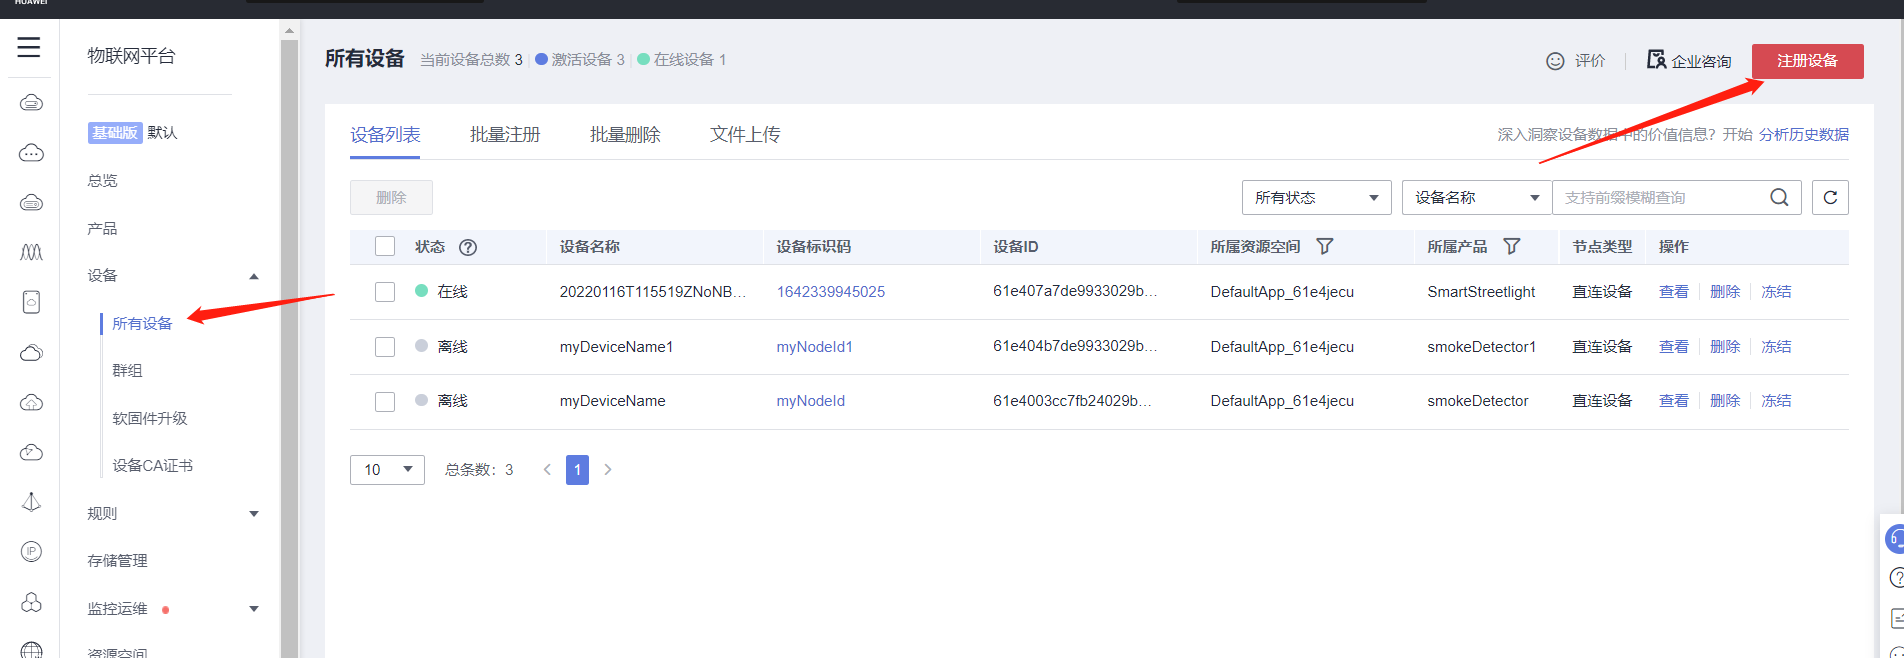
Task: Open filter icon for 所属产品 column
Action: [1512, 246]
